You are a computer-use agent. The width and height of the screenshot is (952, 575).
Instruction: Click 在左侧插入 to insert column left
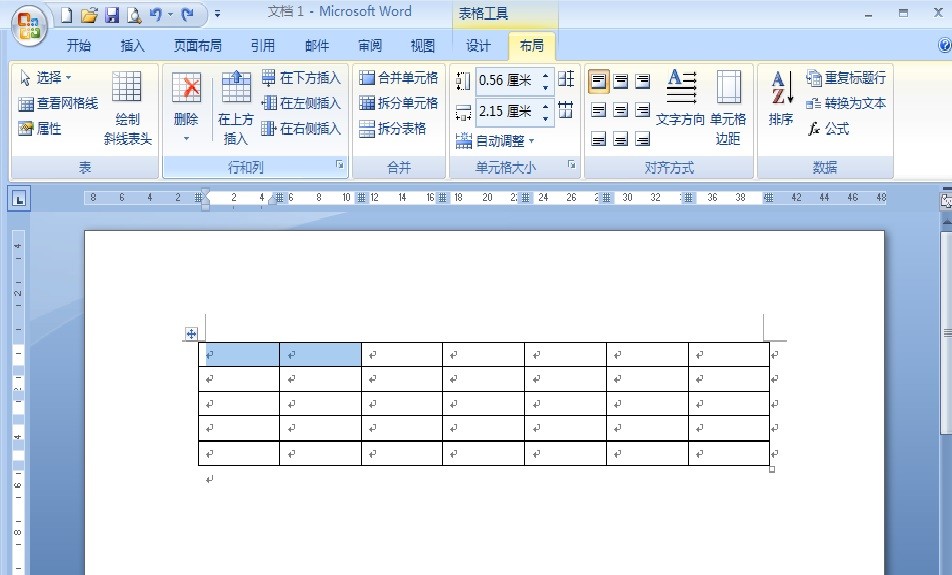[301, 103]
